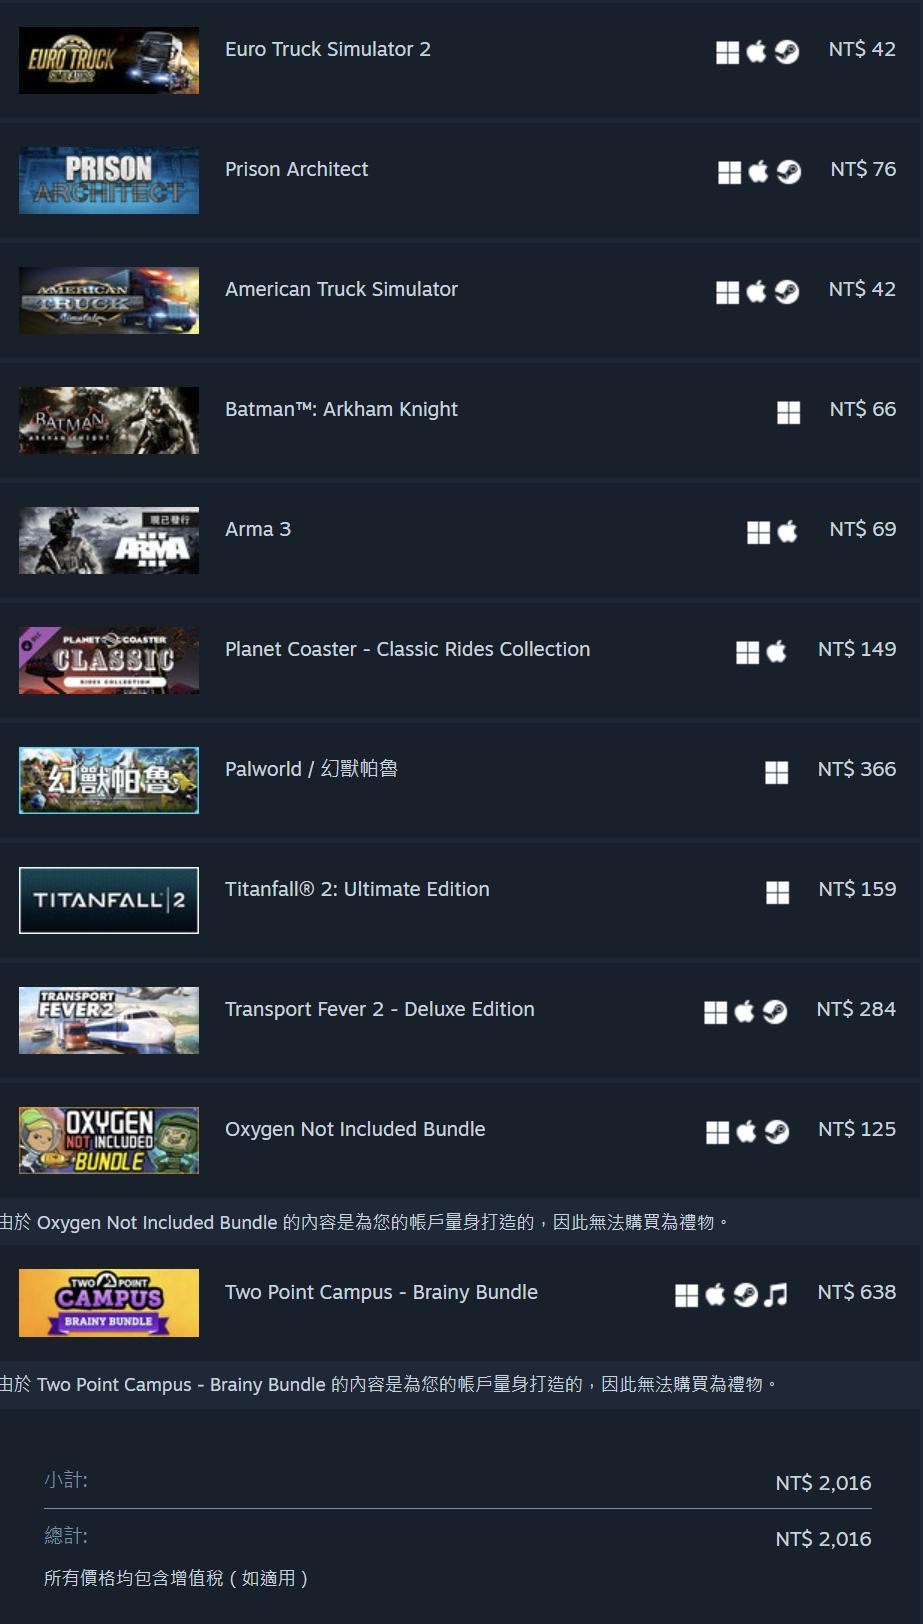Click the Windows icon next to Batman: Arkham Knight
This screenshot has width=923, height=1624.
tap(788, 412)
